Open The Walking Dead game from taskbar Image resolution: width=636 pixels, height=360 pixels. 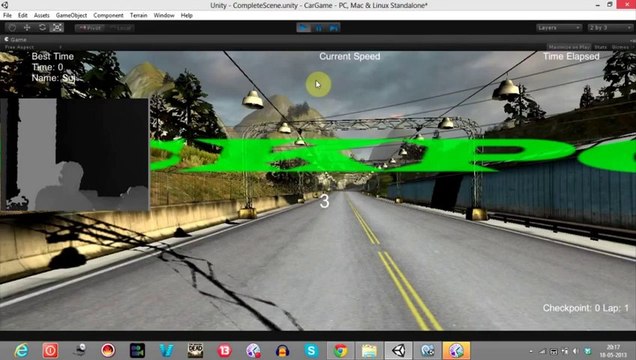click(x=195, y=350)
